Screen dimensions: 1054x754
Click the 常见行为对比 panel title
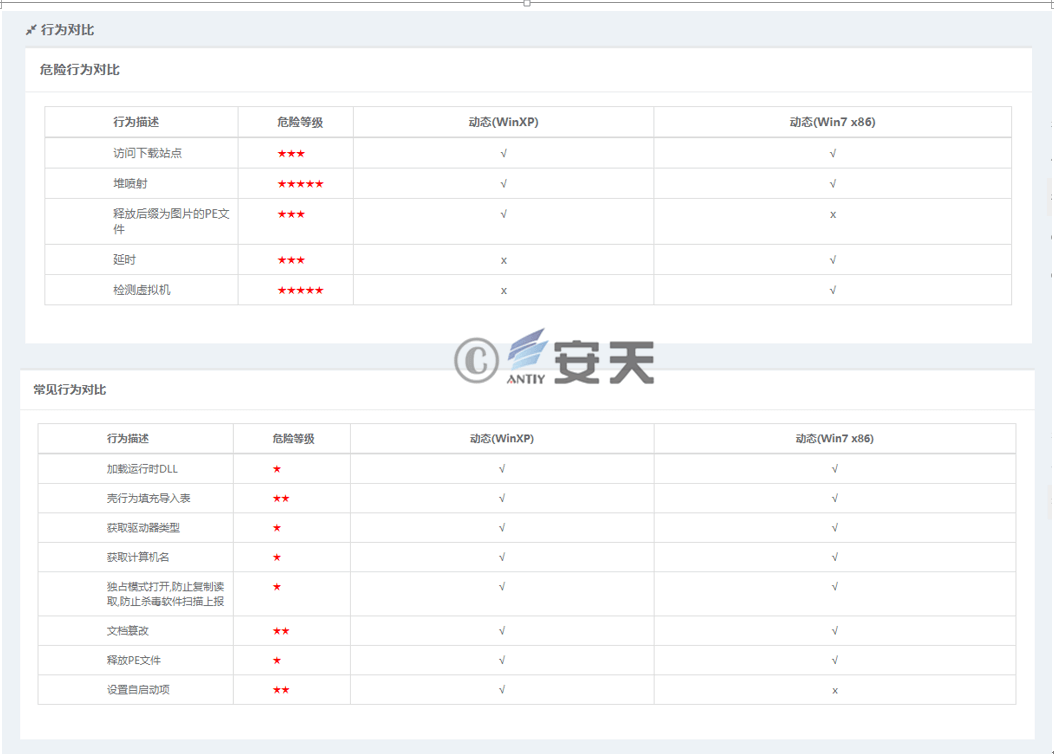coord(70,390)
